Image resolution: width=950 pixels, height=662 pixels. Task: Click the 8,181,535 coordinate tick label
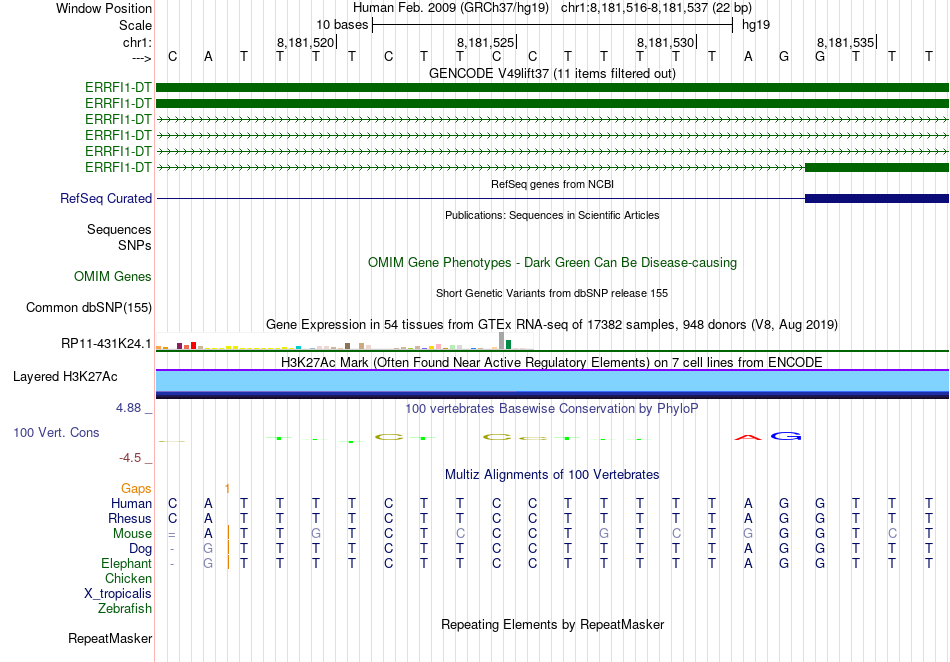845,42
